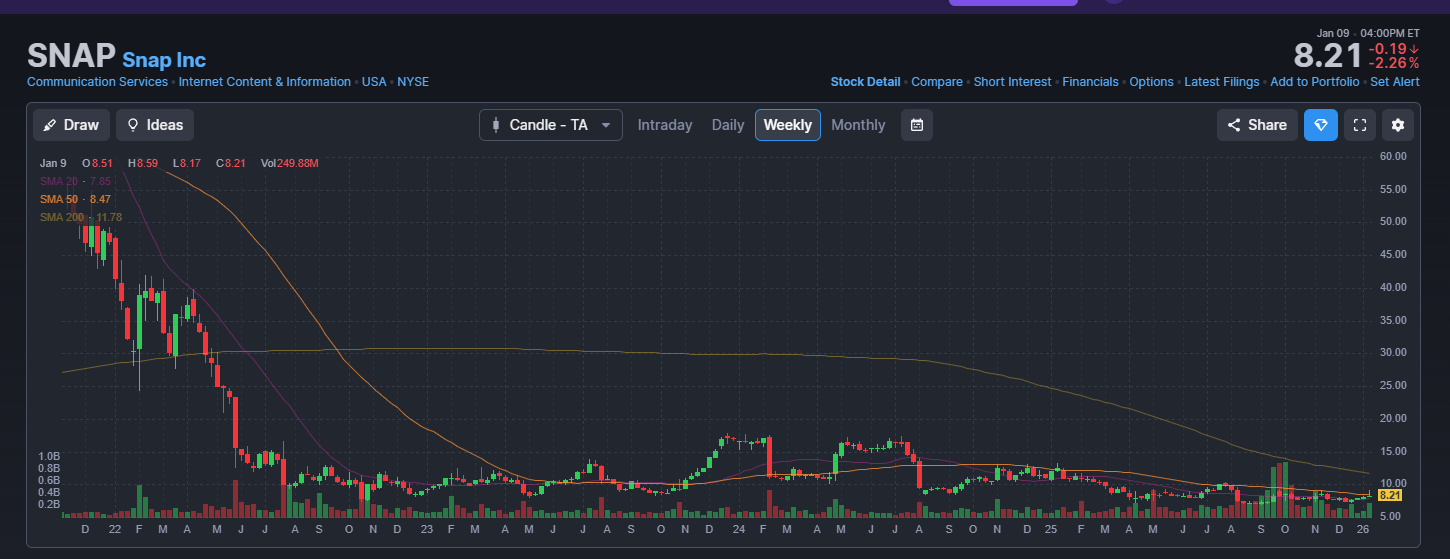Open Internet Content & Information industry link
The height and width of the screenshot is (559, 1450).
pyautogui.click(x=264, y=82)
